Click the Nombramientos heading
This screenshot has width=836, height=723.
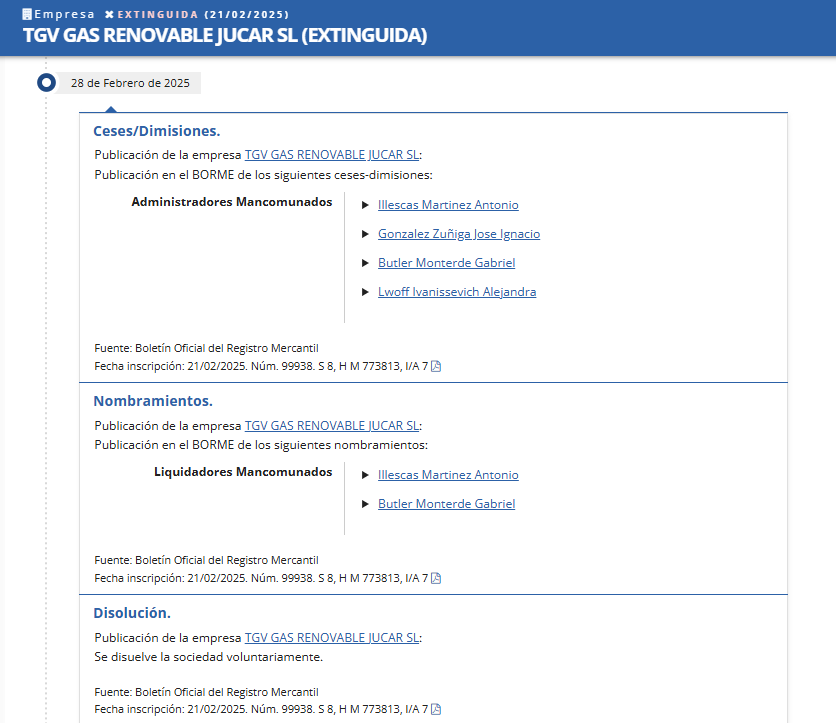coord(153,401)
